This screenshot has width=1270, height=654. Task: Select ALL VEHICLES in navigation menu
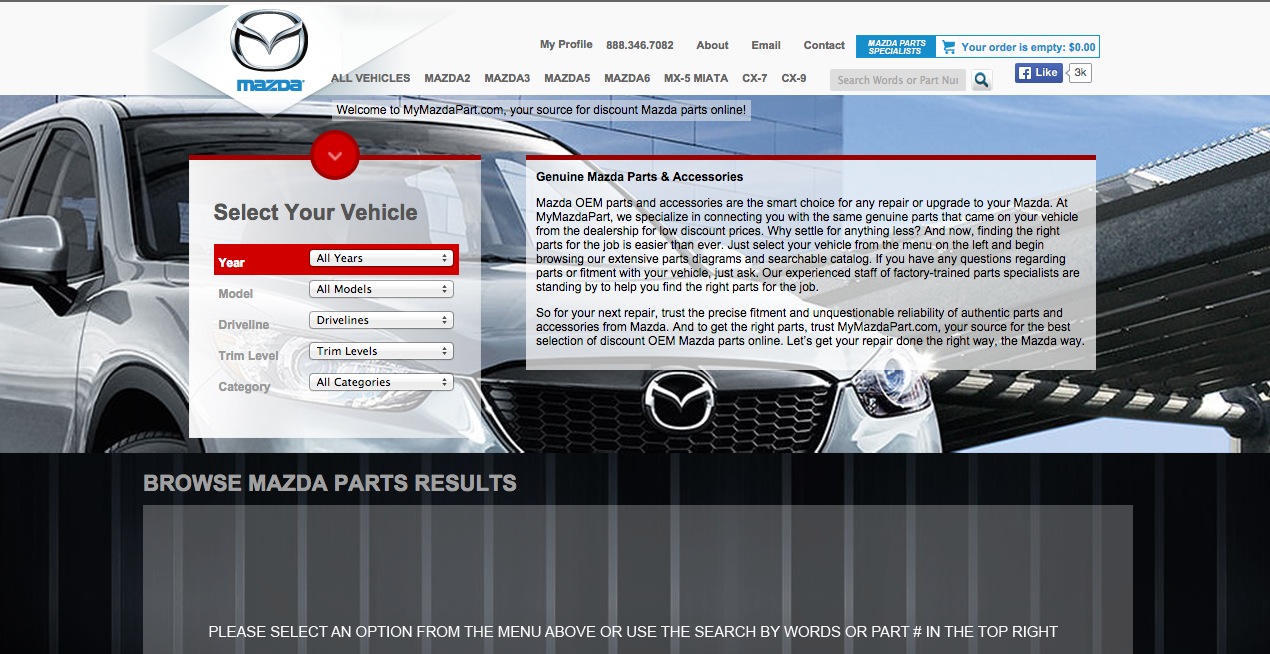click(x=370, y=78)
